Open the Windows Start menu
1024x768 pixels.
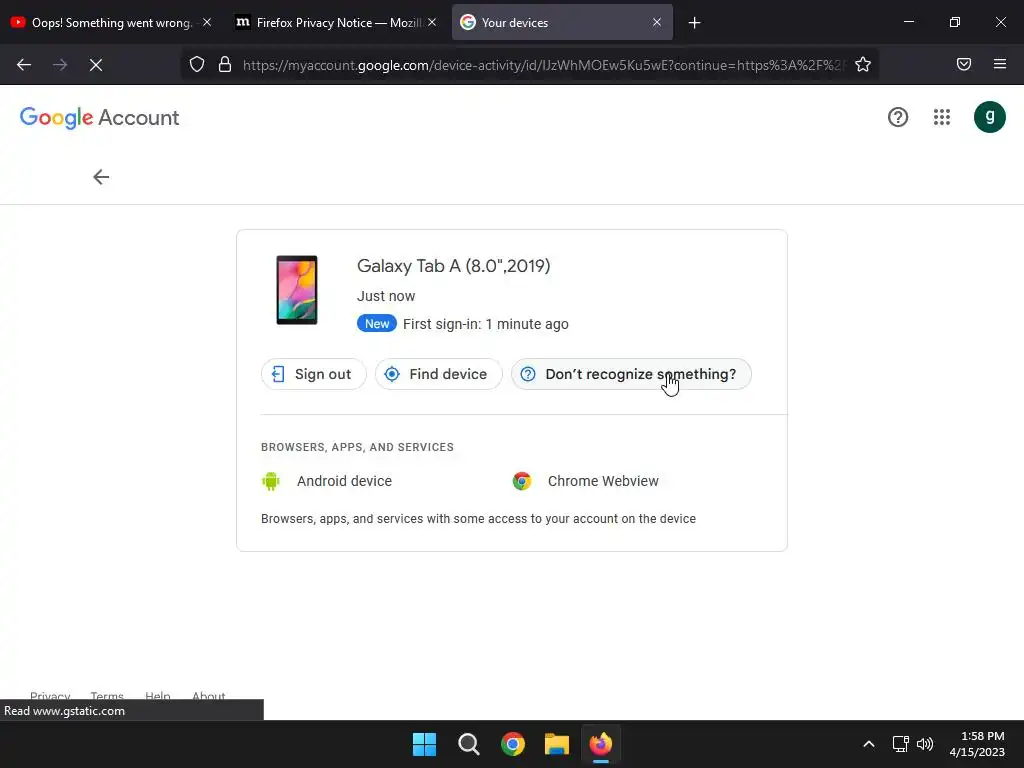pos(424,744)
